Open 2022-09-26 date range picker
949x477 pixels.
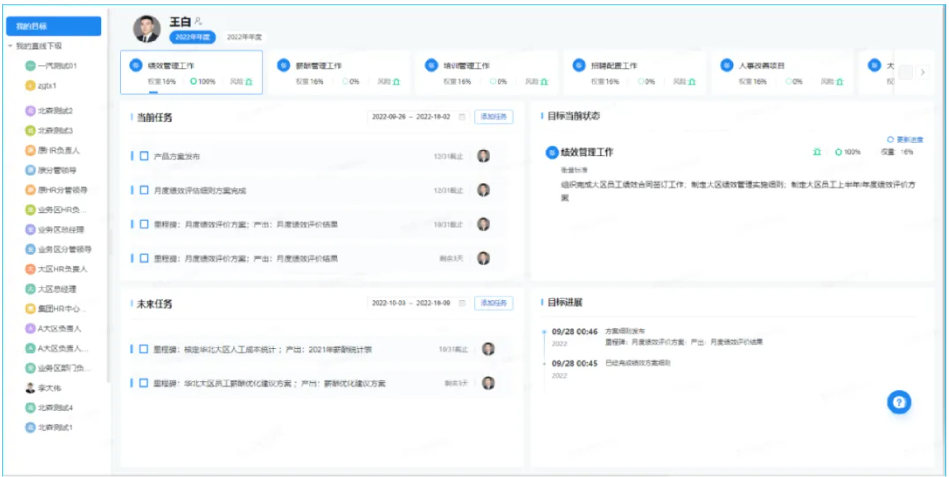[418, 117]
